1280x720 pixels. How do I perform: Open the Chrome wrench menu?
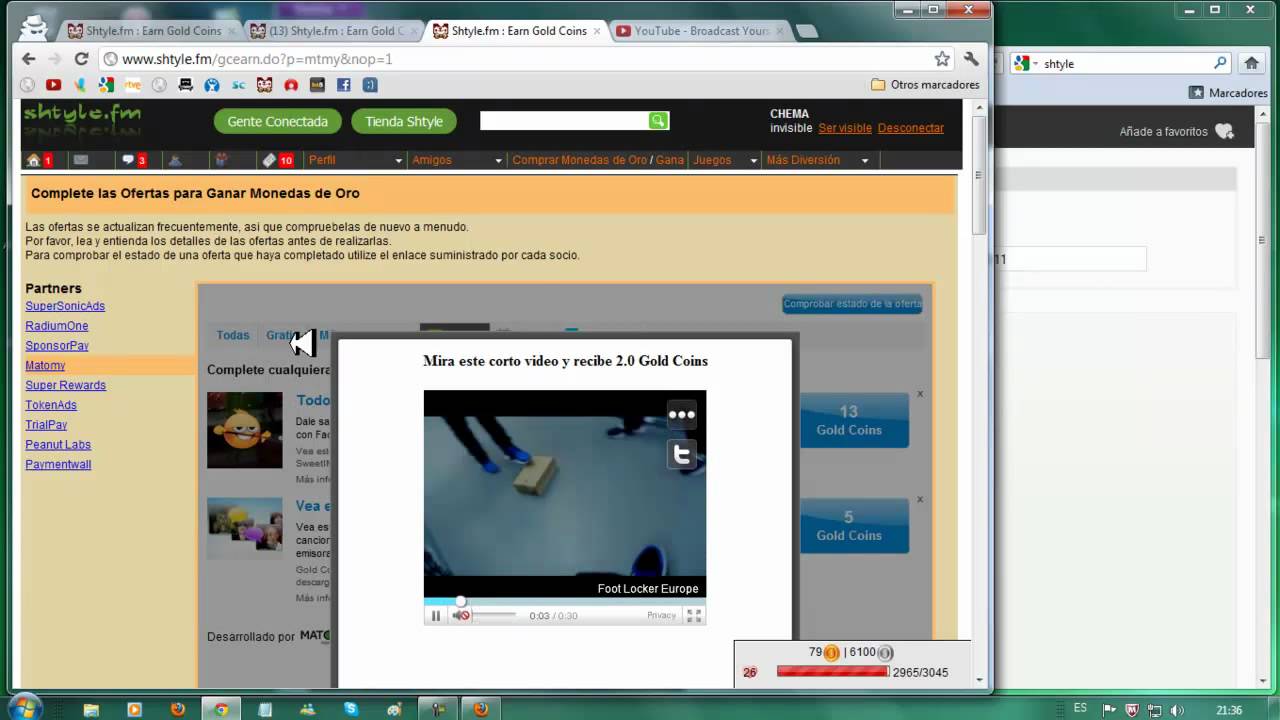click(x=971, y=59)
